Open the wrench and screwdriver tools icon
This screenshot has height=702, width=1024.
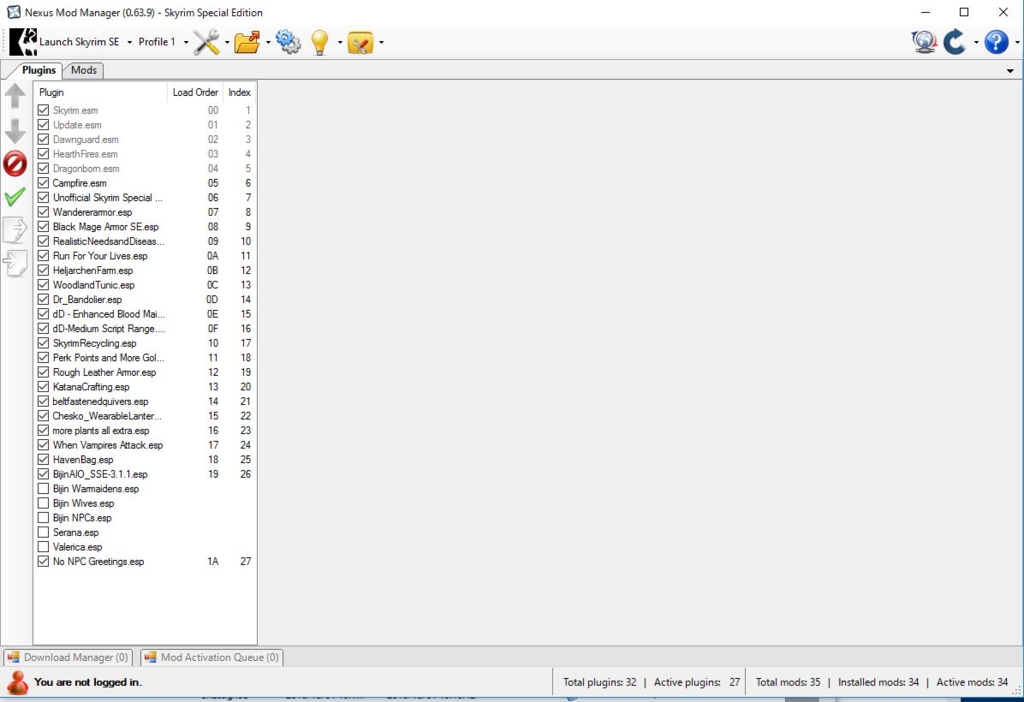click(206, 42)
